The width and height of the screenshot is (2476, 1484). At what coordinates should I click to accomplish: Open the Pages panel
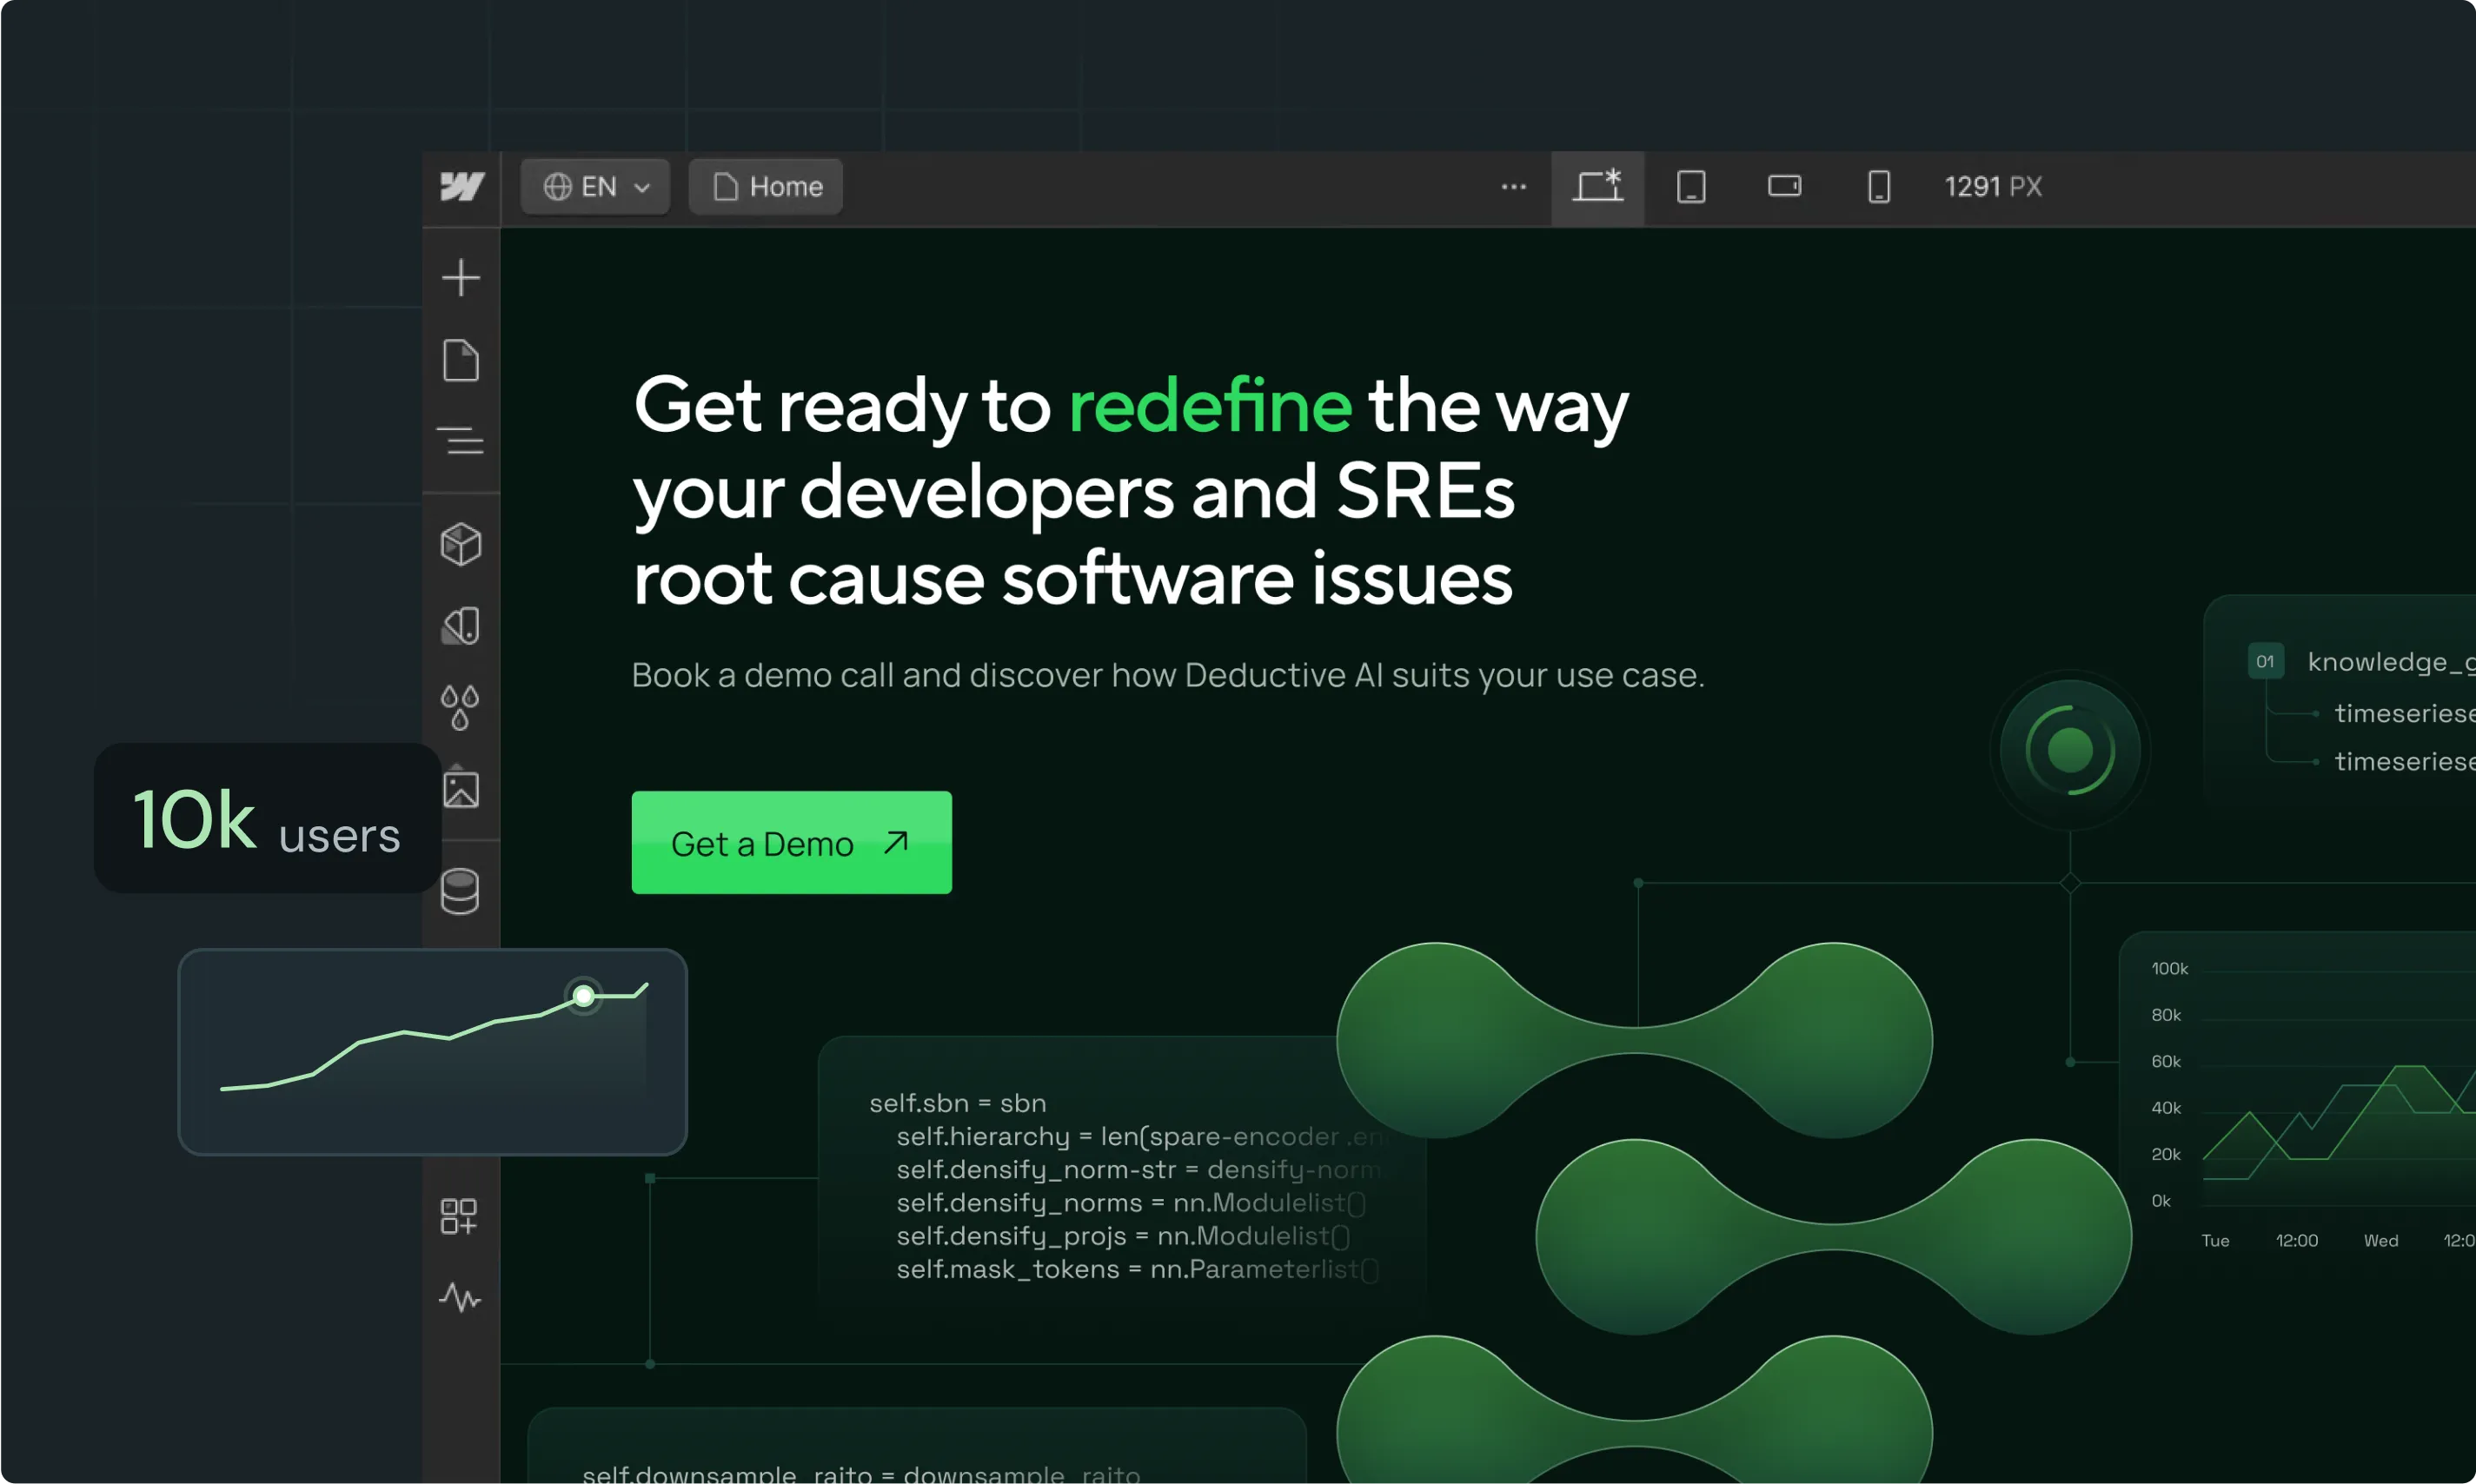pyautogui.click(x=461, y=360)
